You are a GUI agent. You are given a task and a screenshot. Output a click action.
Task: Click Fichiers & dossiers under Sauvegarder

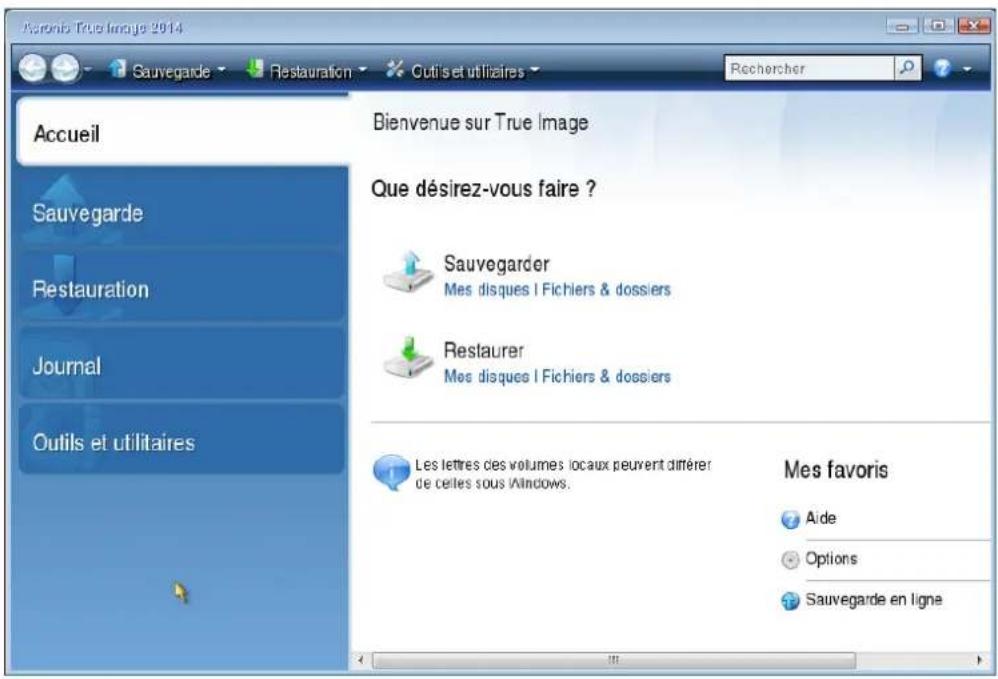click(607, 290)
